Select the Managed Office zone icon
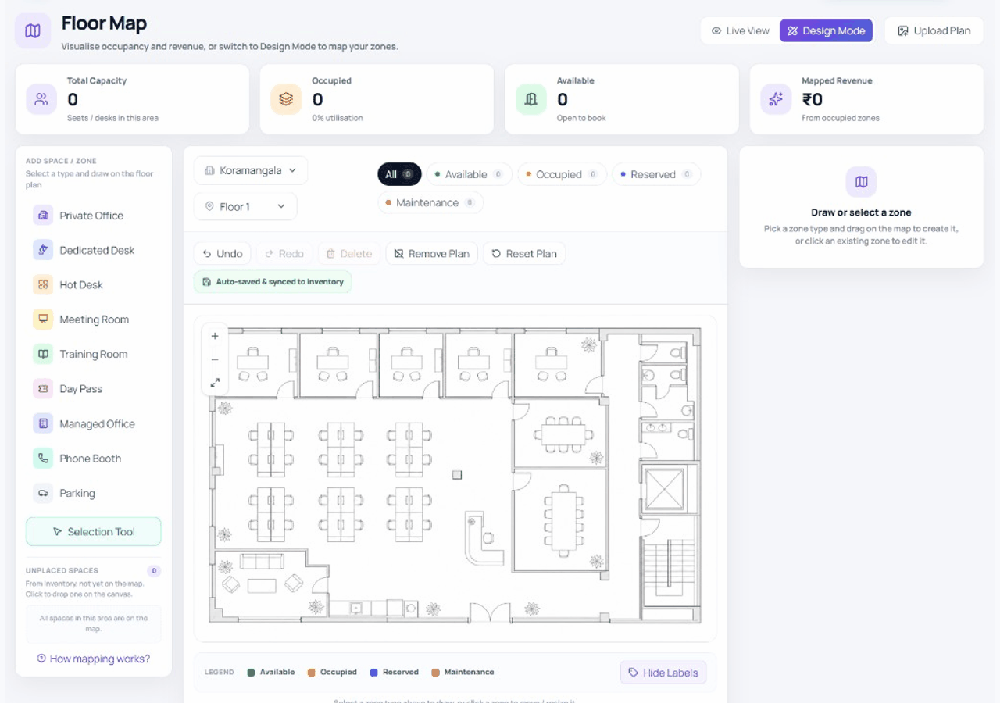Image resolution: width=1000 pixels, height=703 pixels. tap(43, 423)
